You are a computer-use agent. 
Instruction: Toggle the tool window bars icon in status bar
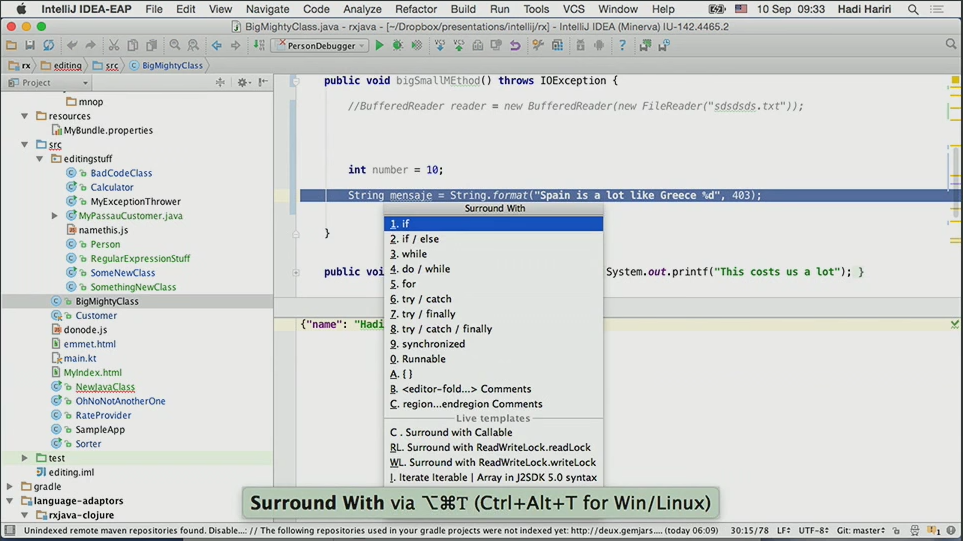click(9, 530)
